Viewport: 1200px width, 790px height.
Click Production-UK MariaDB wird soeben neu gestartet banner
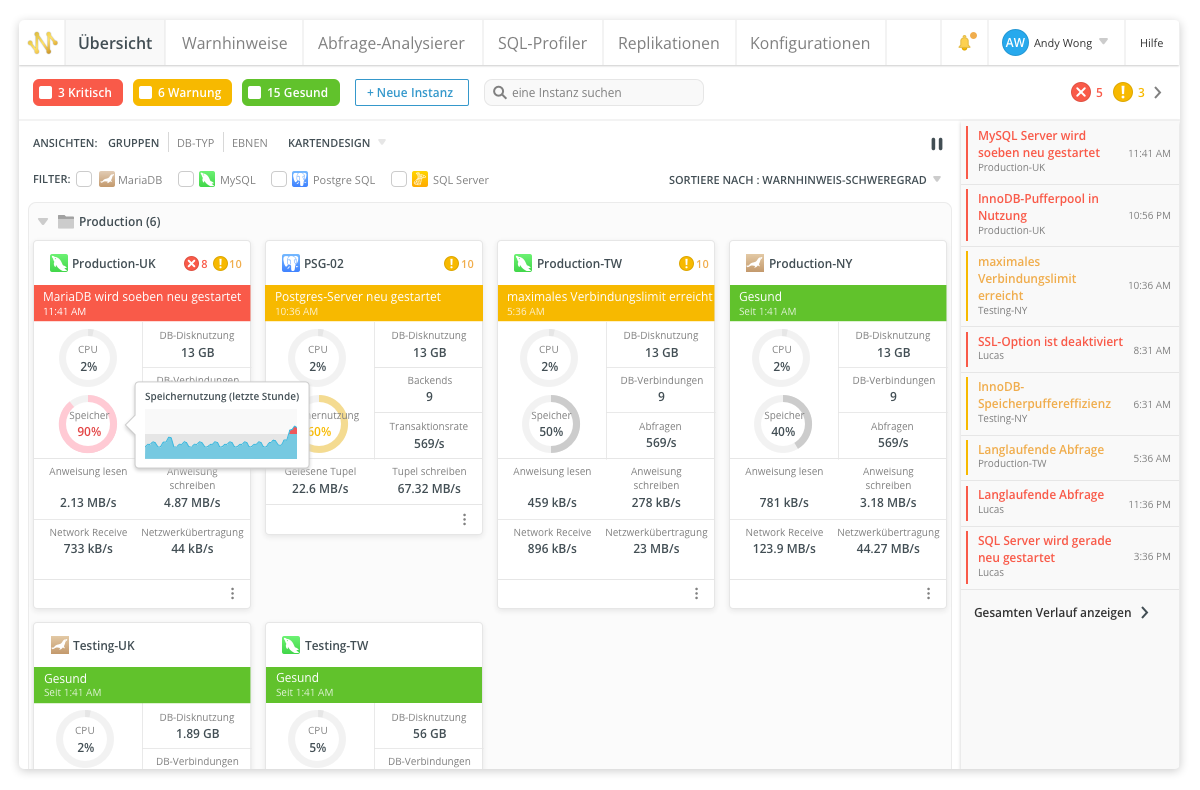pyautogui.click(x=142, y=303)
